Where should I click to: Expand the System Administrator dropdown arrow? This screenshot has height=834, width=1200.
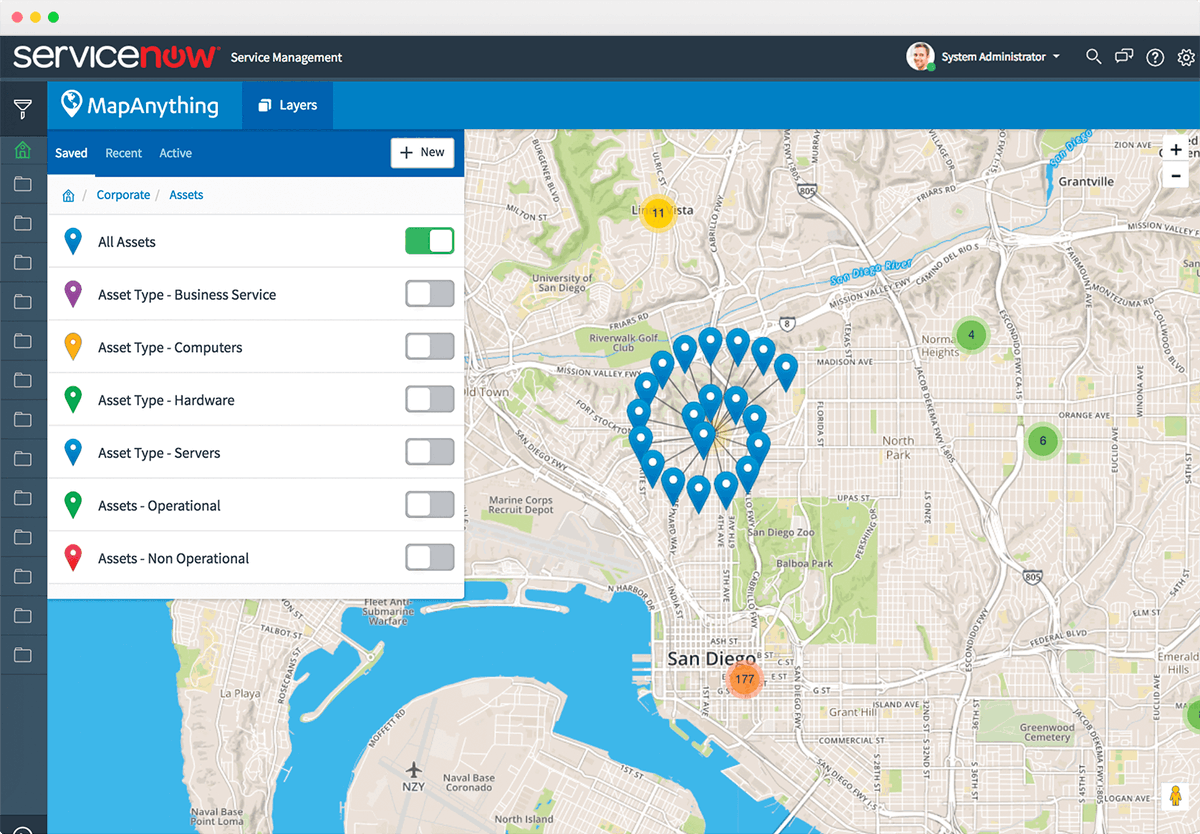pos(1056,57)
